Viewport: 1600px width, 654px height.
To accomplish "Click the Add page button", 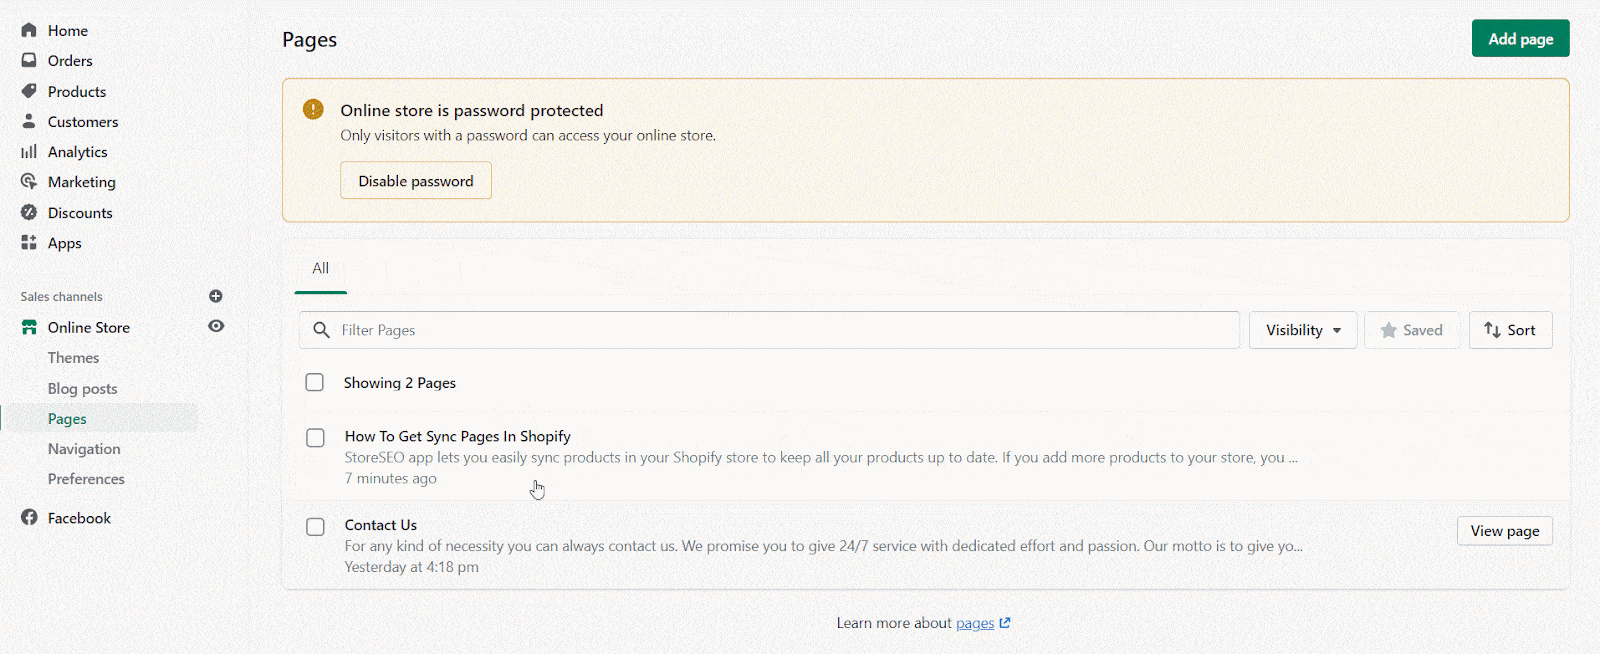I will click(1520, 38).
